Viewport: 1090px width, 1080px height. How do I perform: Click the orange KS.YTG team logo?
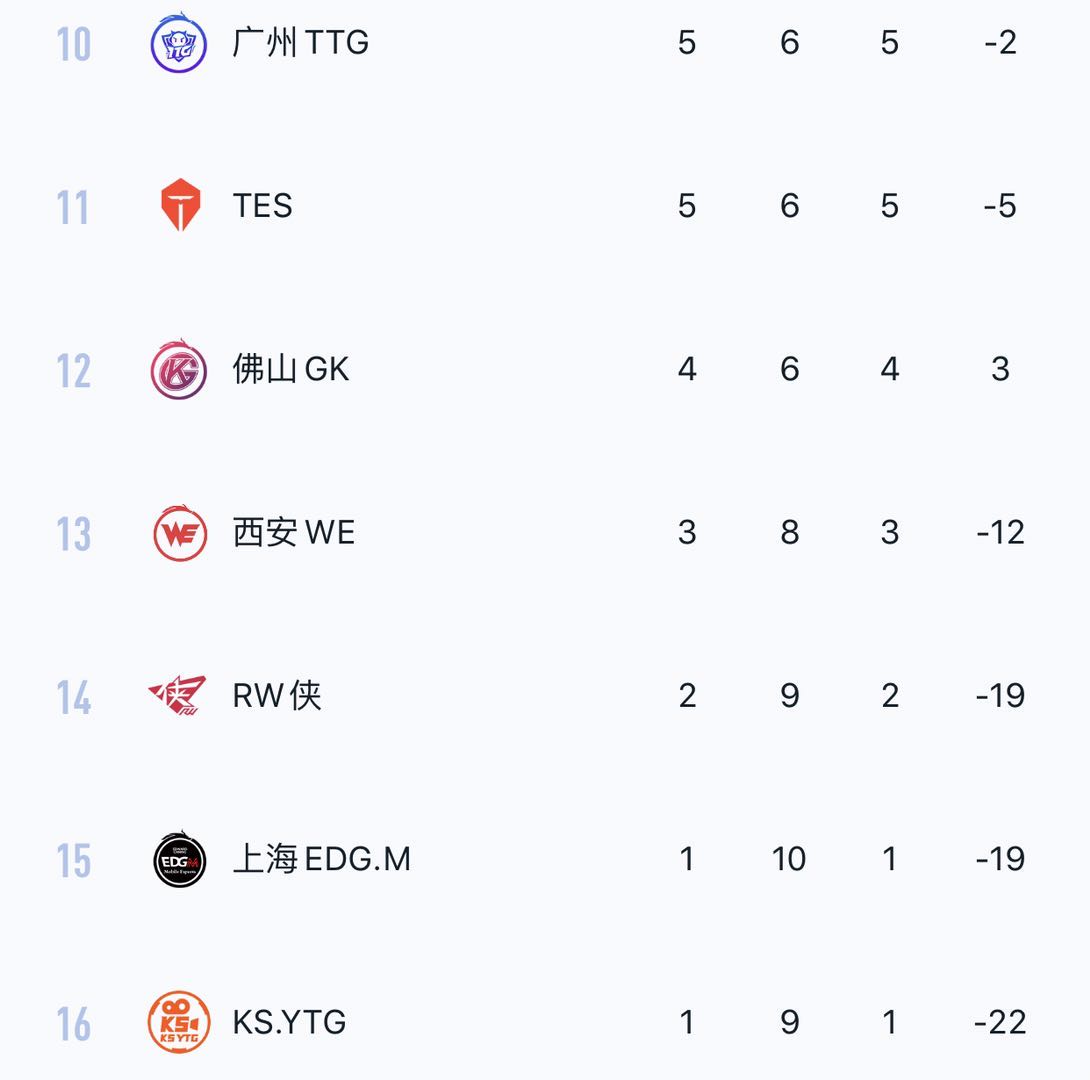point(179,1022)
